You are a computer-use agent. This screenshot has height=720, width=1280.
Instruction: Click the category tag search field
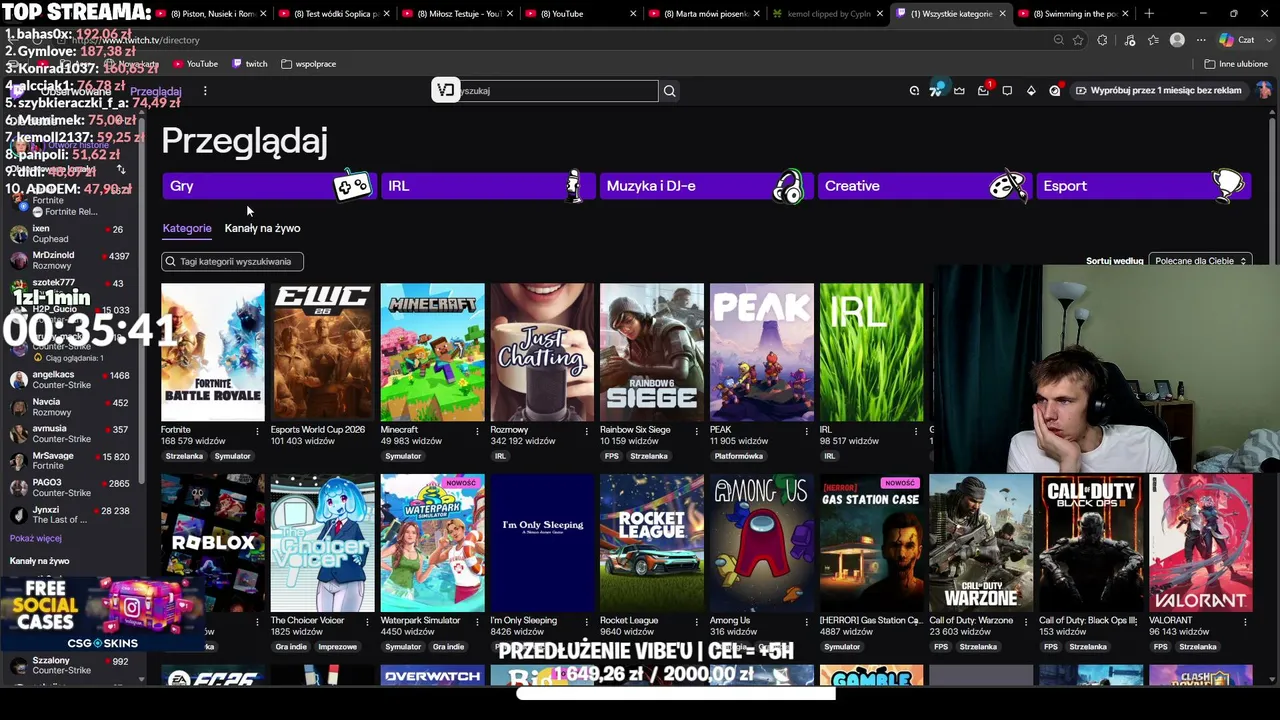point(232,262)
